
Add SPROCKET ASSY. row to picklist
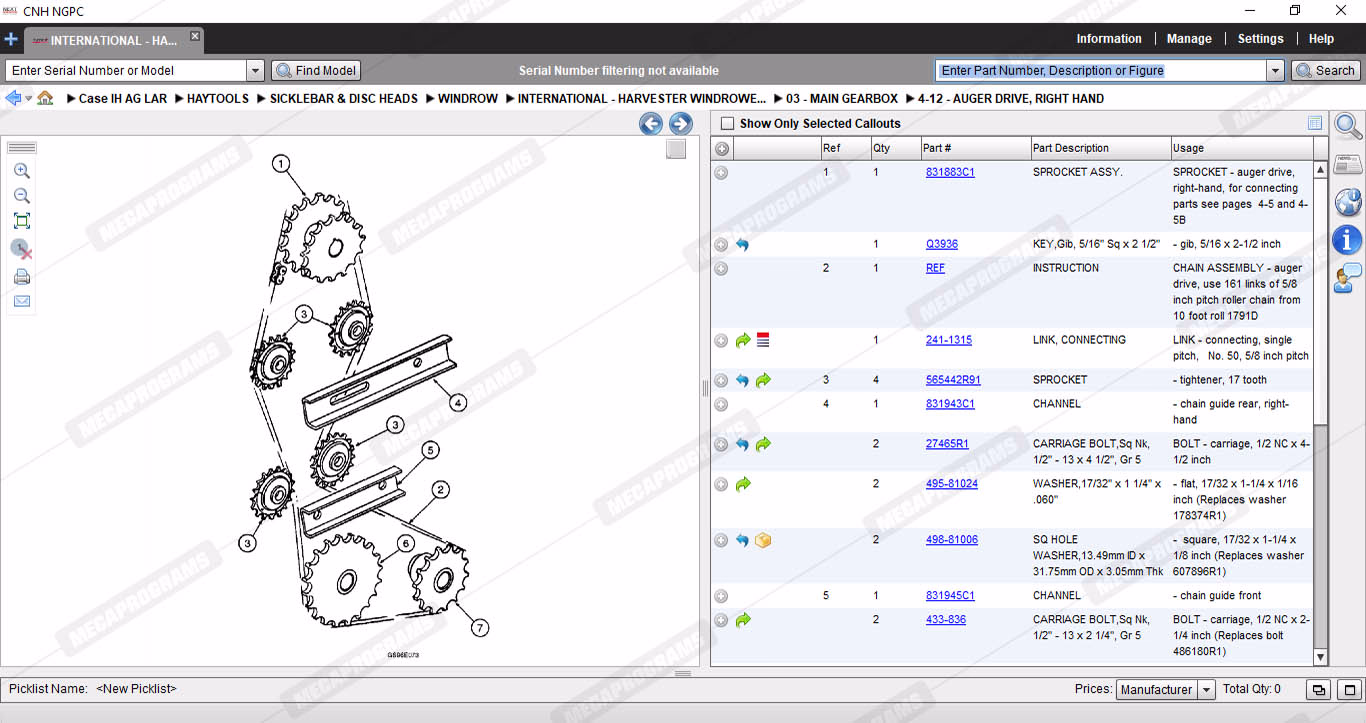tap(721, 173)
